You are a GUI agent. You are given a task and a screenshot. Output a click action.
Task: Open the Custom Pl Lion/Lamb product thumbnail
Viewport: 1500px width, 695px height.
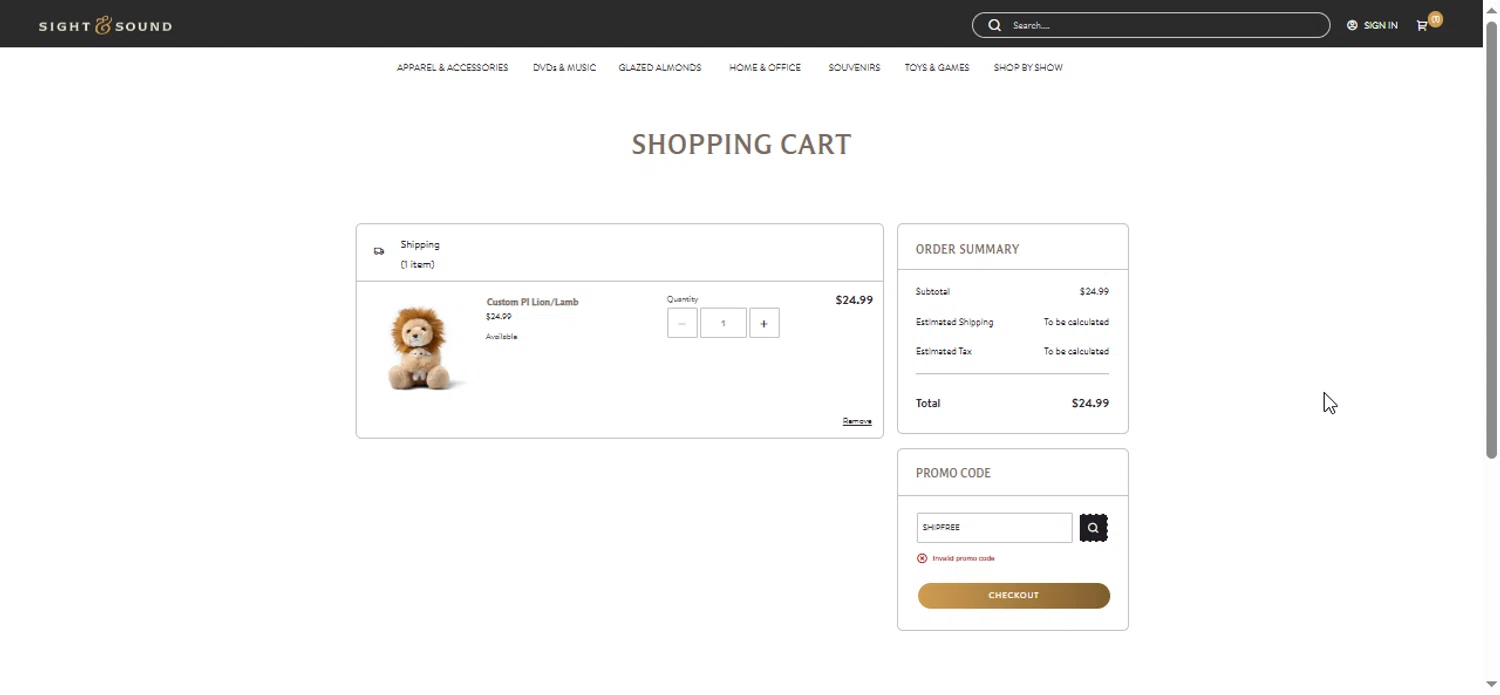420,346
